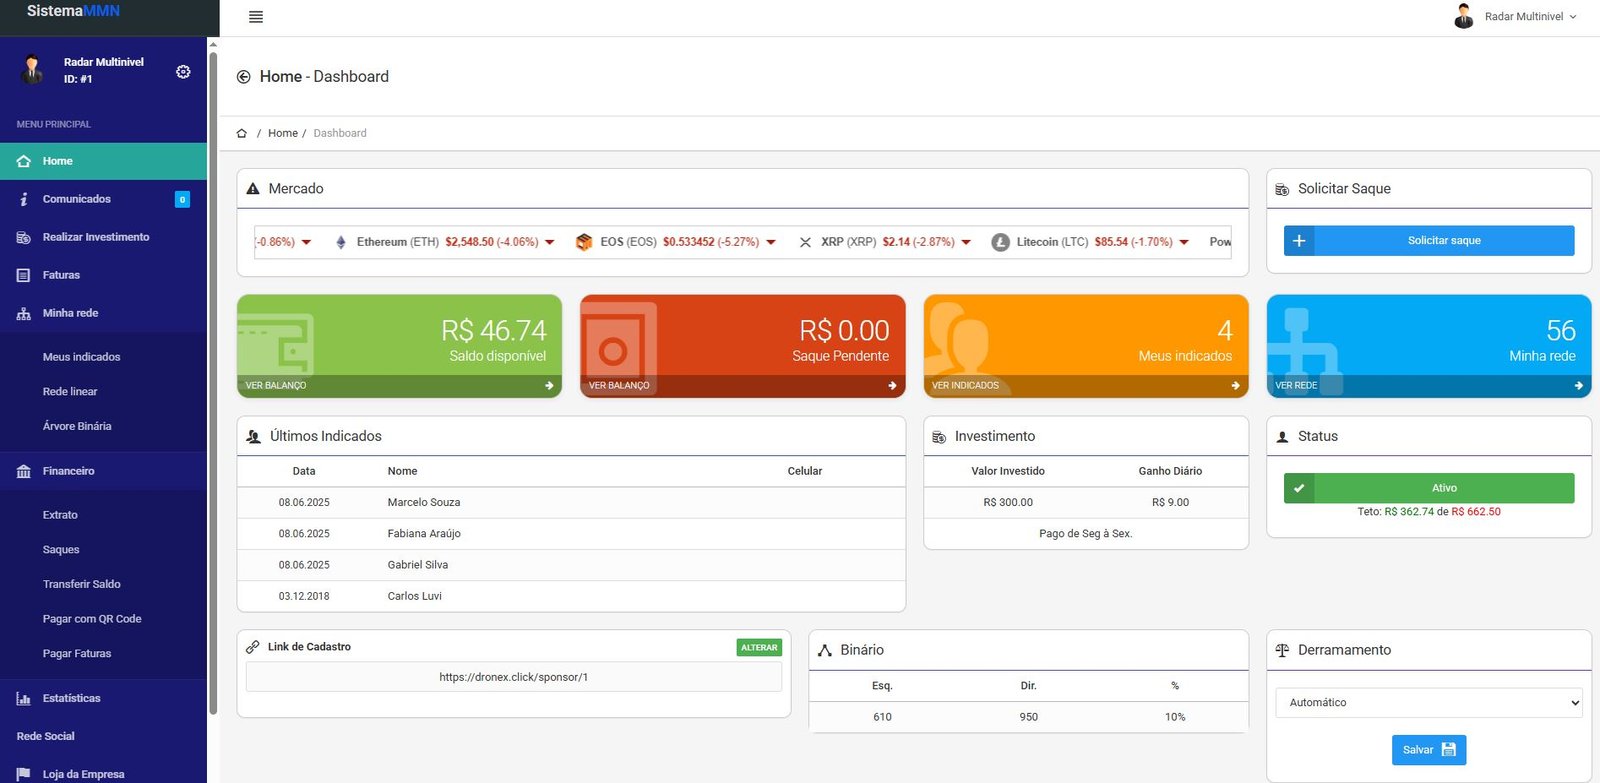
Task: Click the Salvar button in Derramamento
Action: (1429, 750)
